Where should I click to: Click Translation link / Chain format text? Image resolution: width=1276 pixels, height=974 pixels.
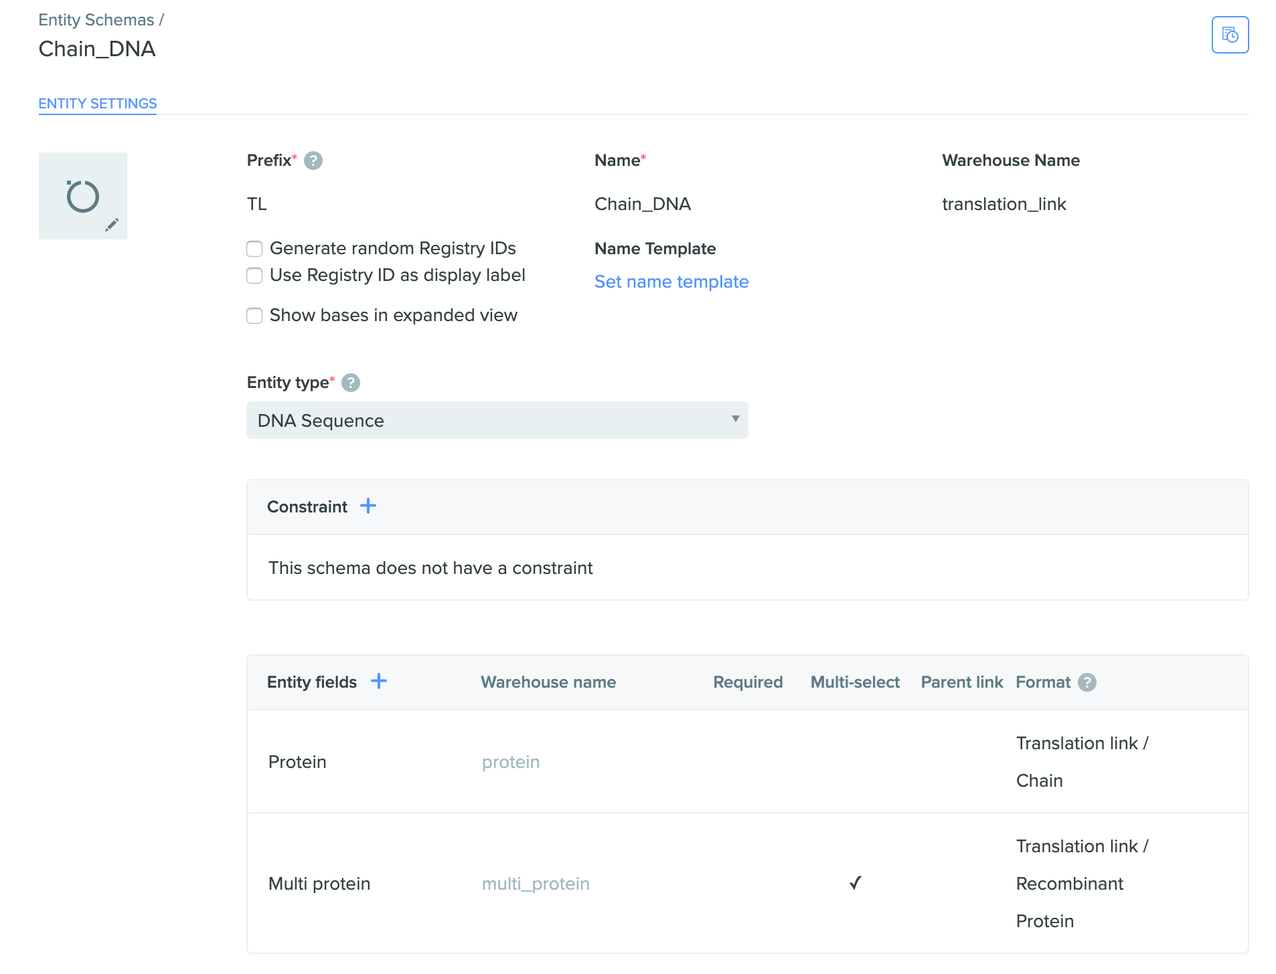click(x=1082, y=762)
